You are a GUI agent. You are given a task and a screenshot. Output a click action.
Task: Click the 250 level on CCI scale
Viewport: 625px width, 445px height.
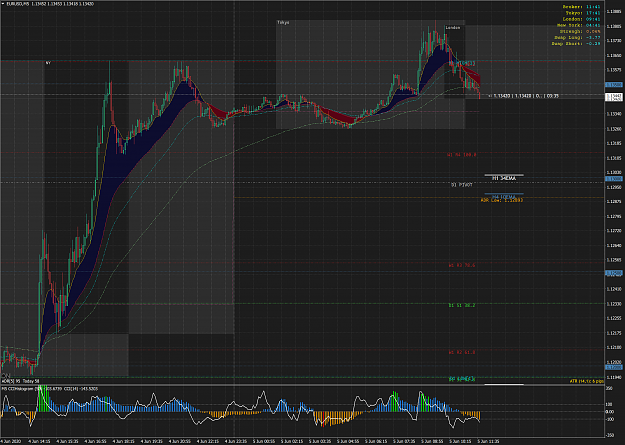tap(609, 388)
